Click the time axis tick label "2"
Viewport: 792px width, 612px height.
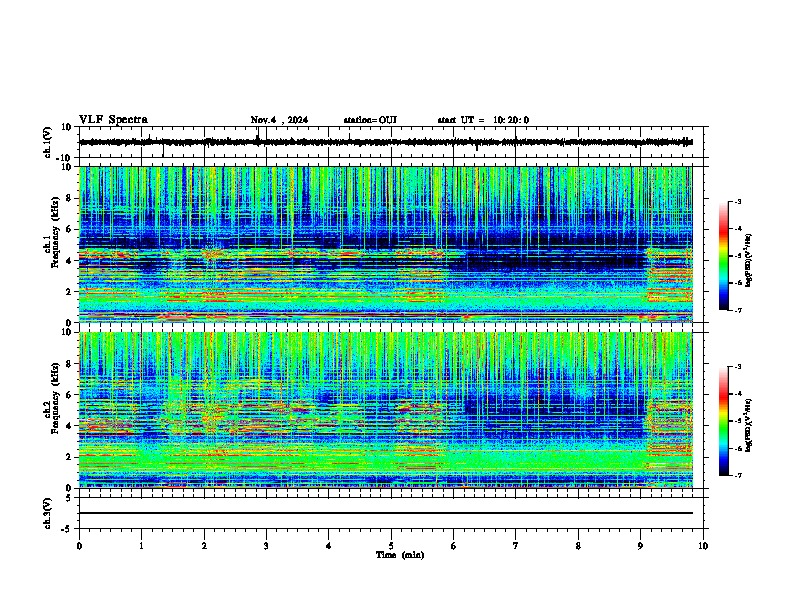204,546
